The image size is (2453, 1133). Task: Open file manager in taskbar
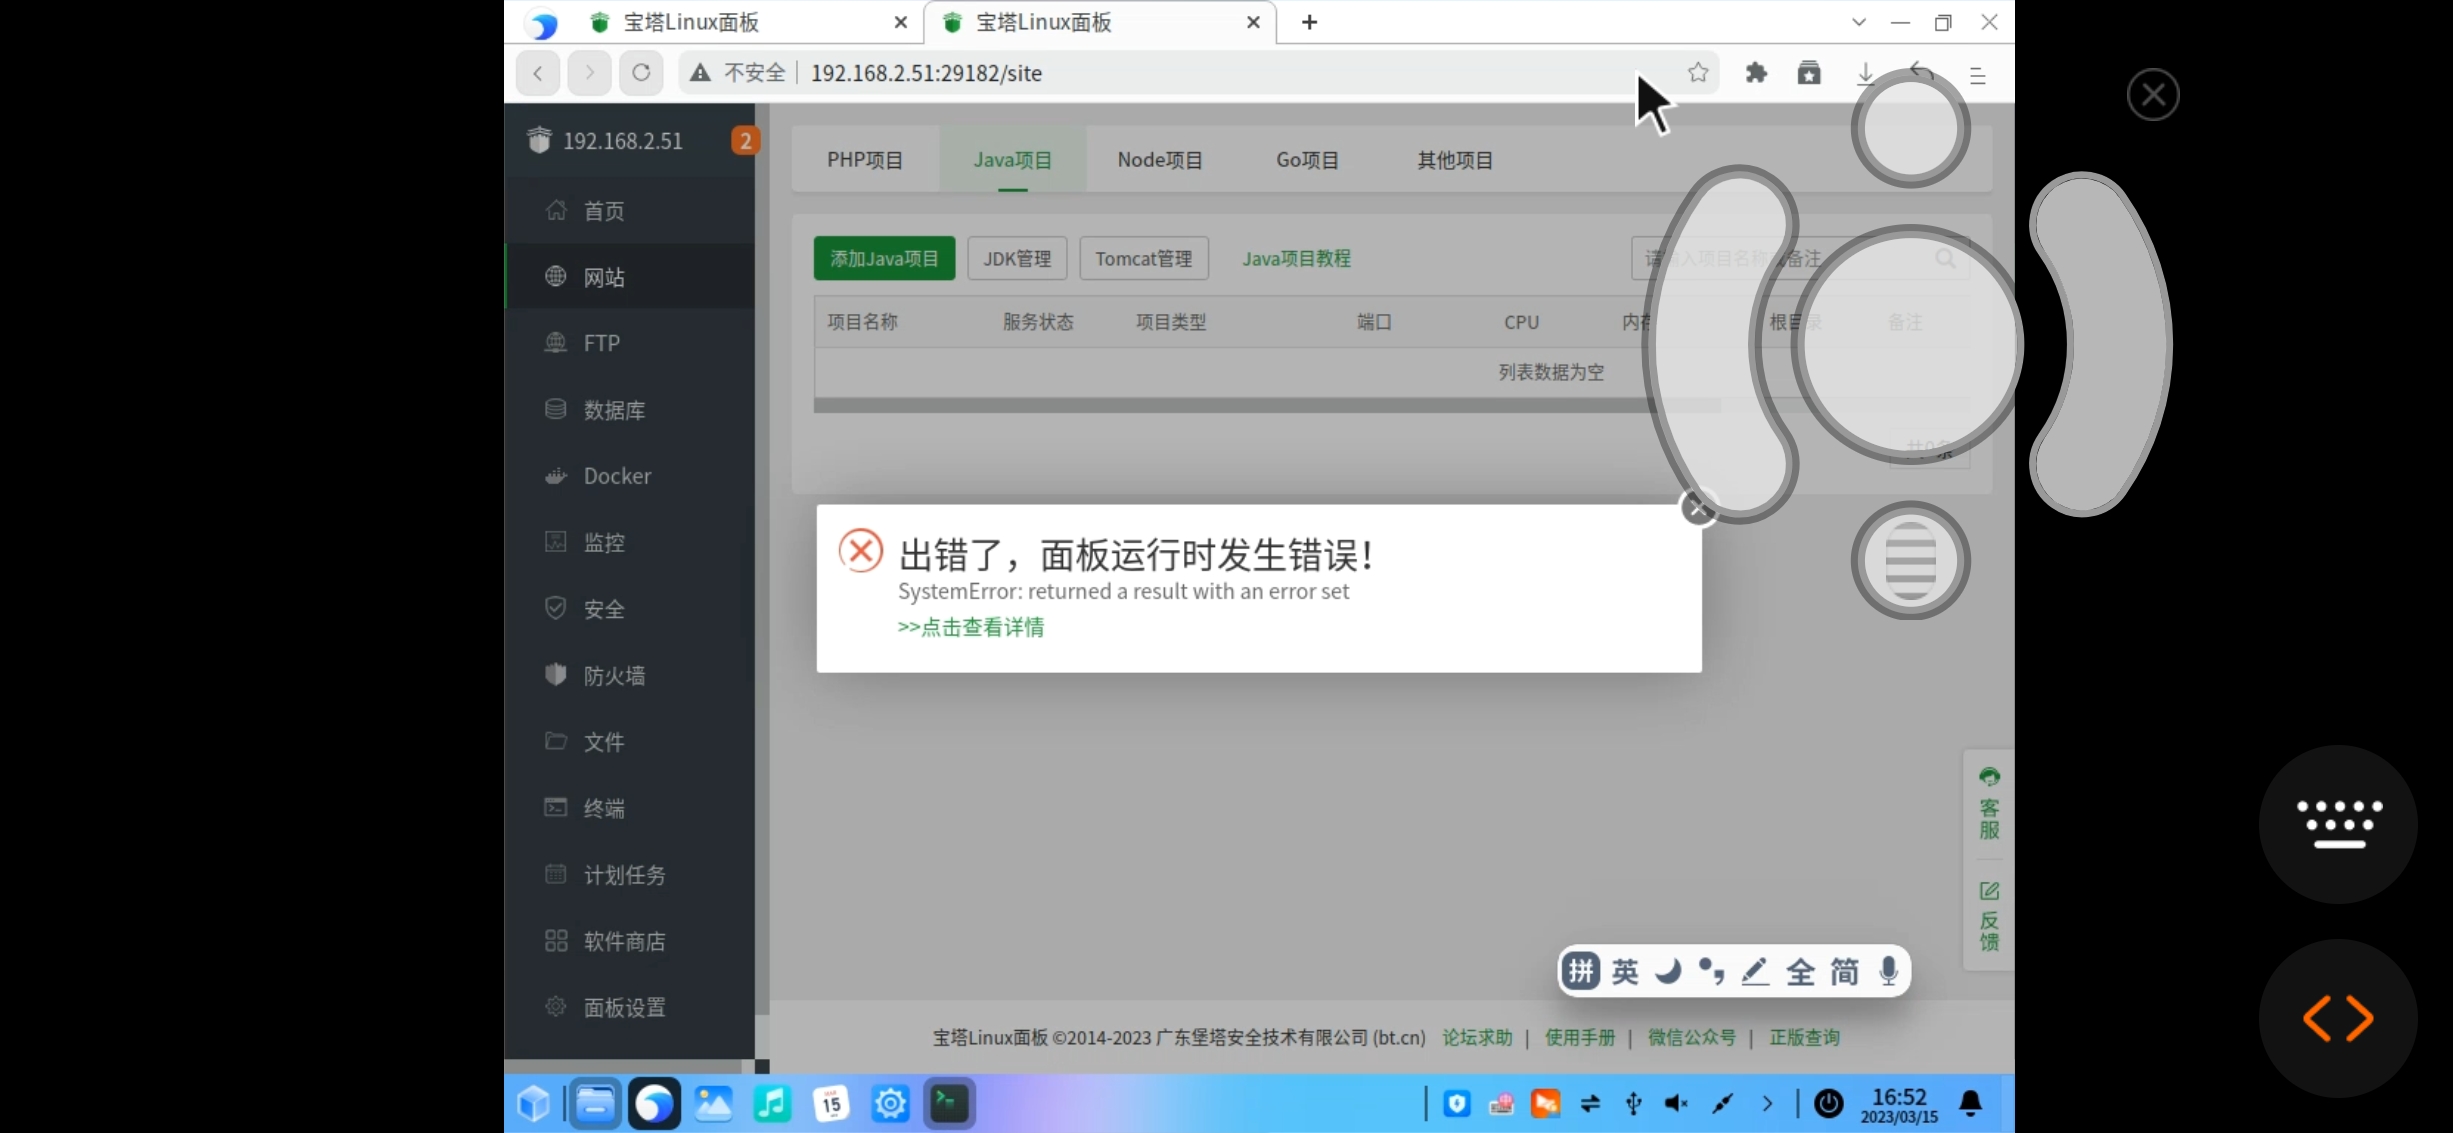596,1103
